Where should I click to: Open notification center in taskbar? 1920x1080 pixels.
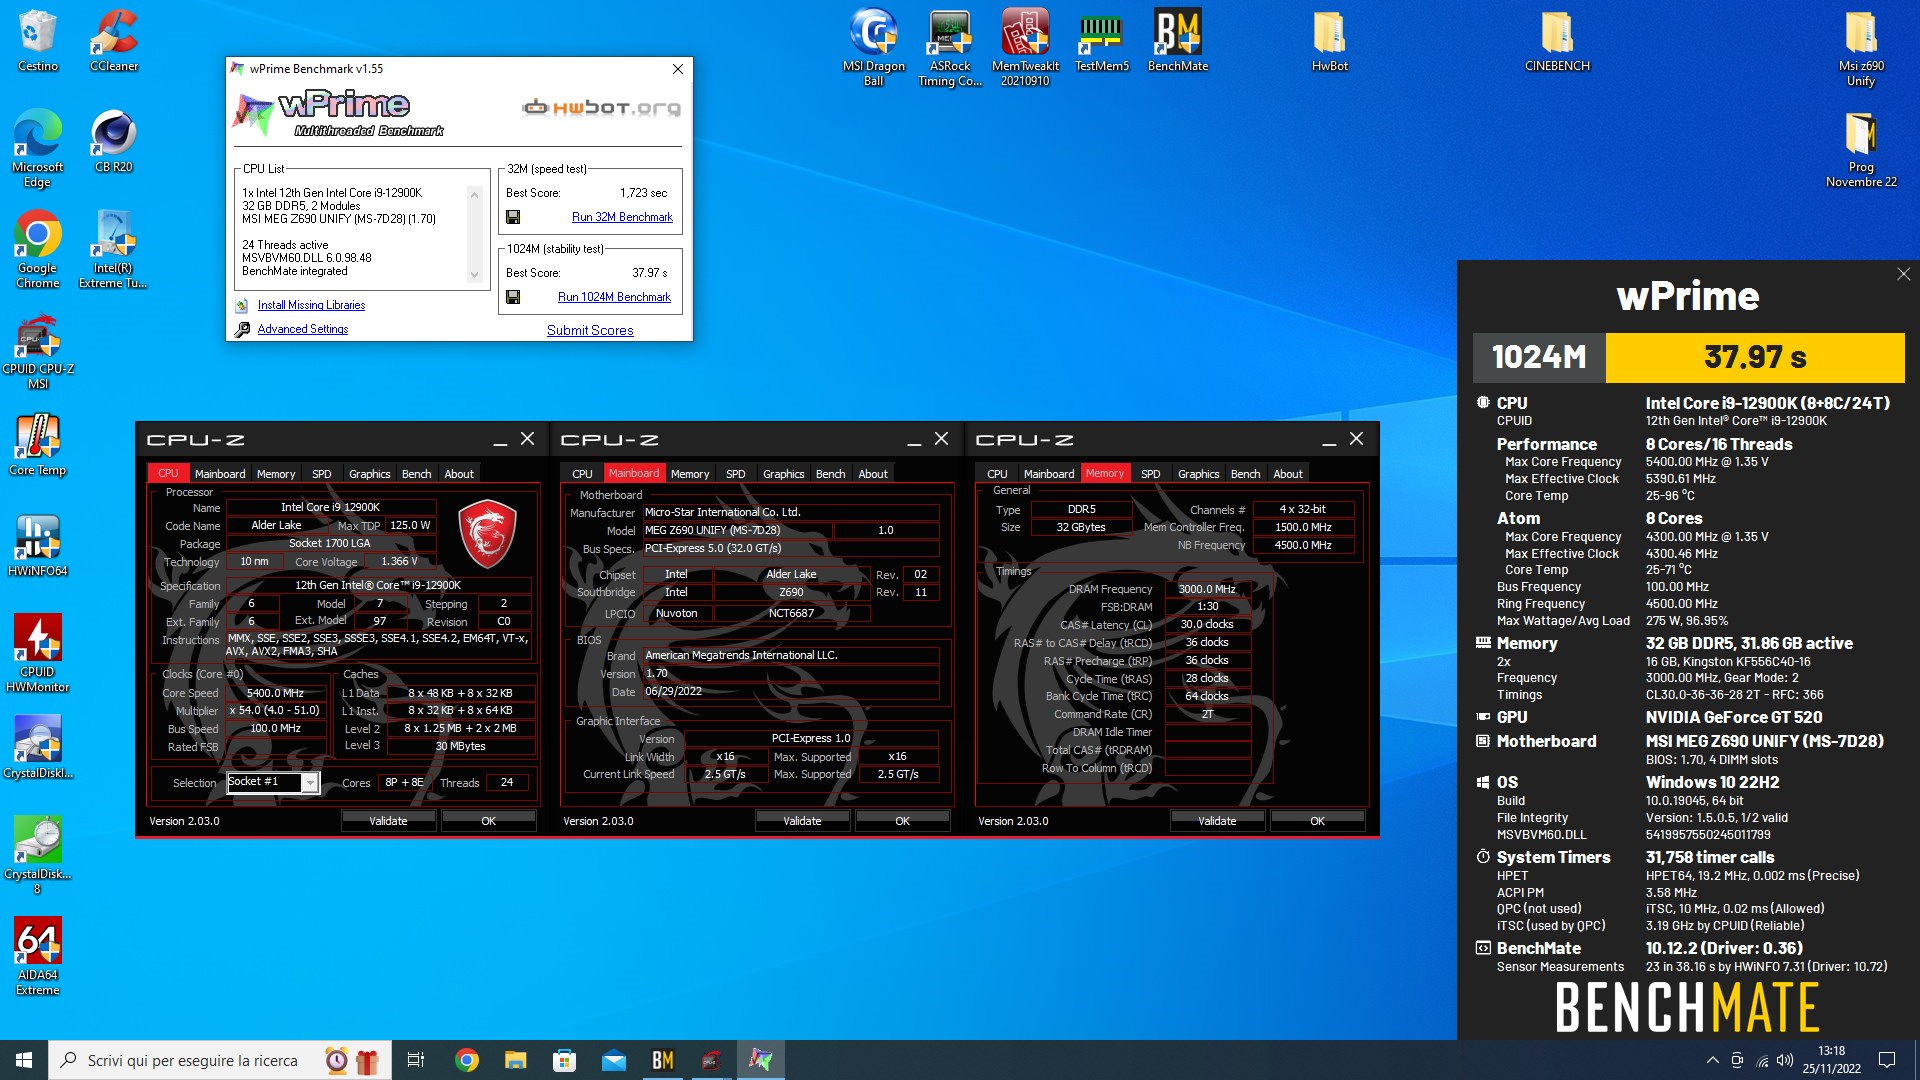1887,1060
